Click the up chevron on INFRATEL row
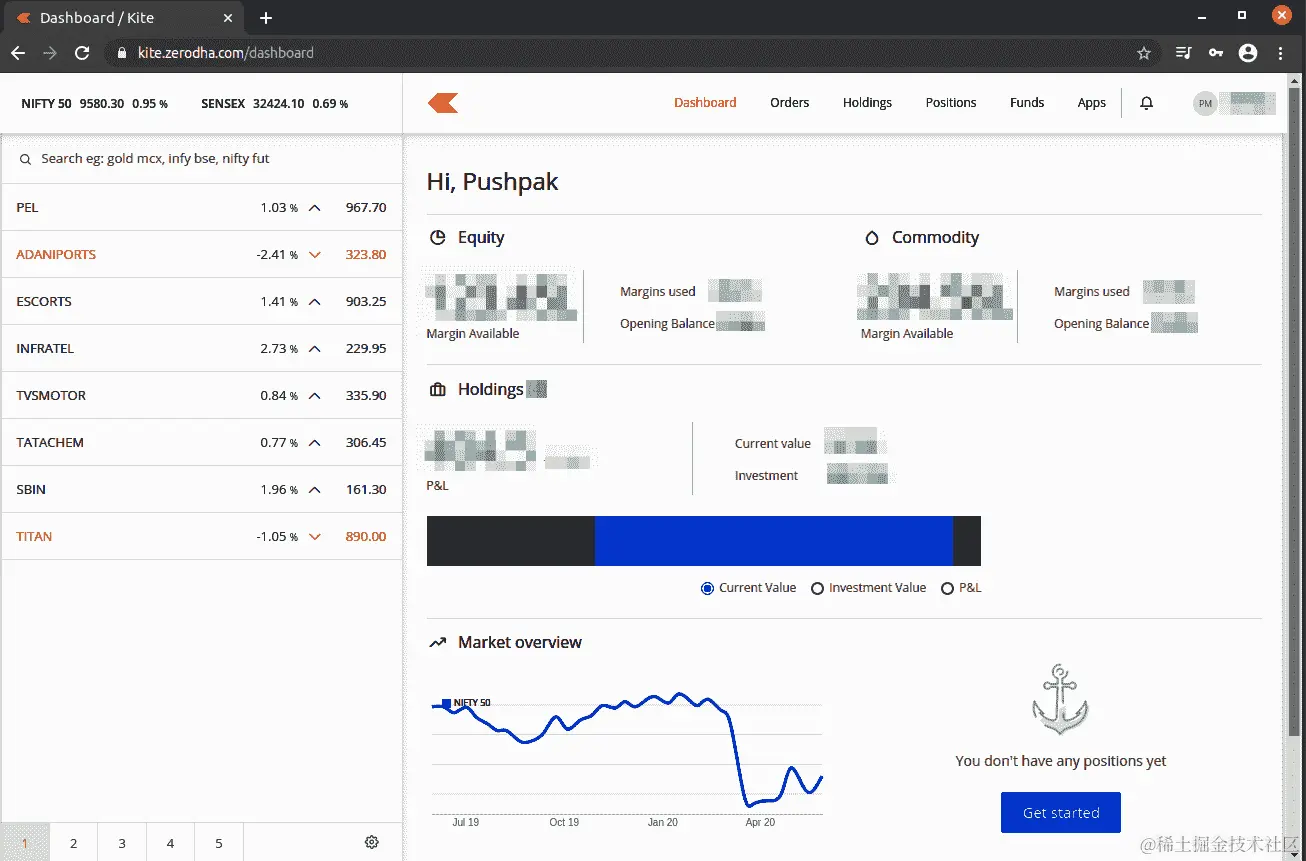This screenshot has width=1306, height=861. (315, 349)
